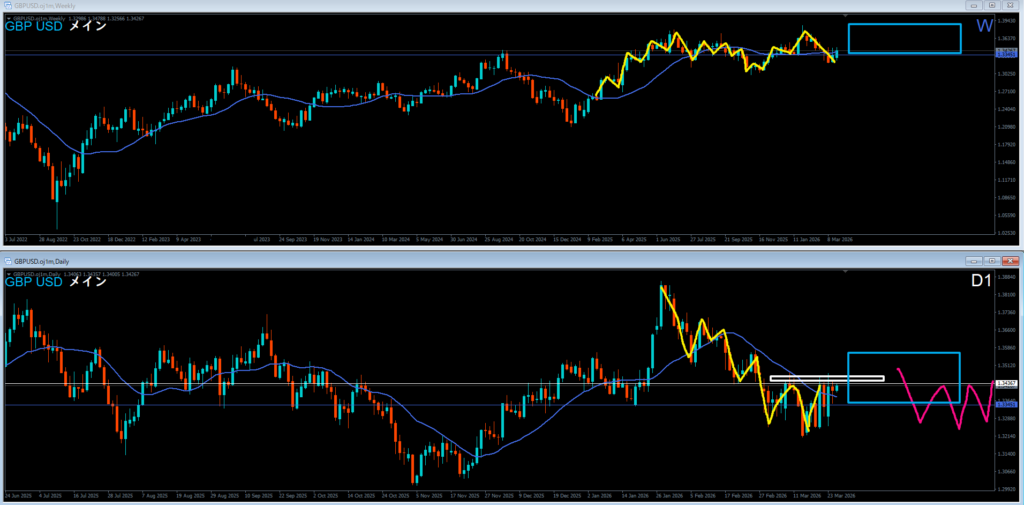Click the 1.38840 price scale label on Daily chart

1006,277
